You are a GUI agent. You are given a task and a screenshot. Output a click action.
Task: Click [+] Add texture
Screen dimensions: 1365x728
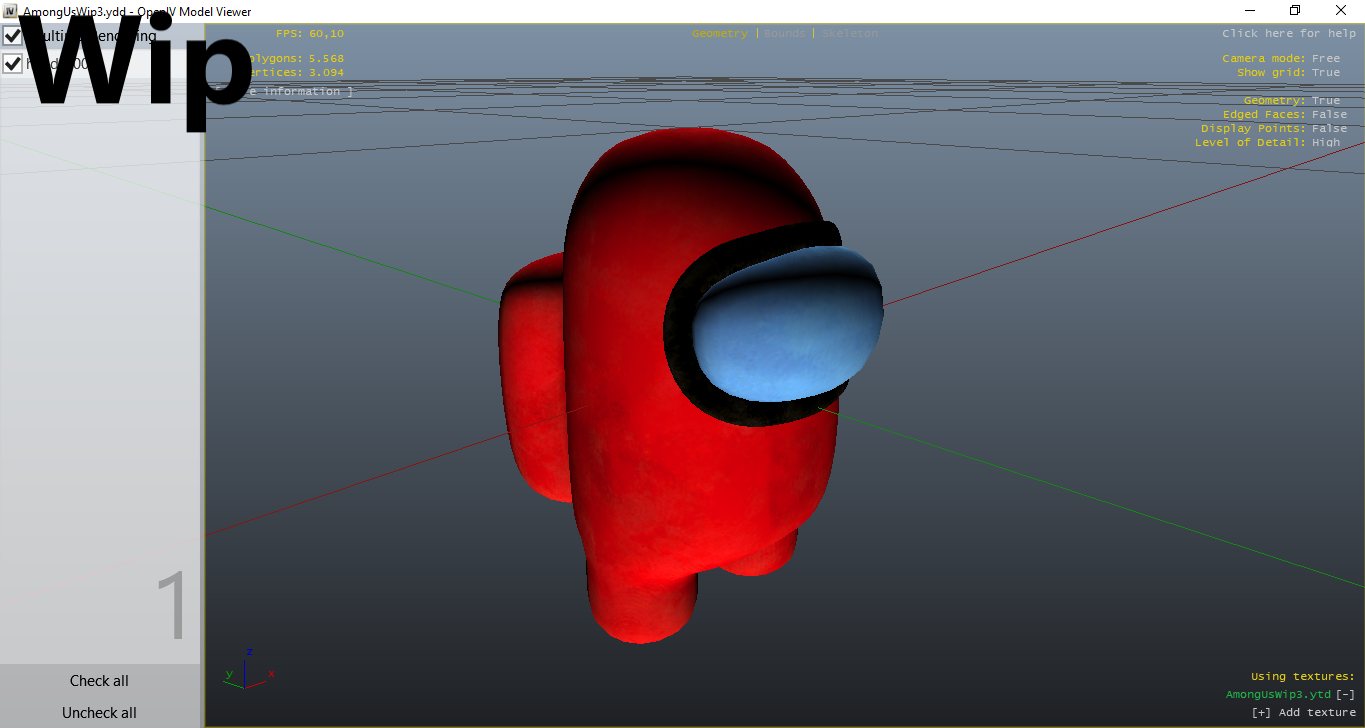[x=1304, y=713]
